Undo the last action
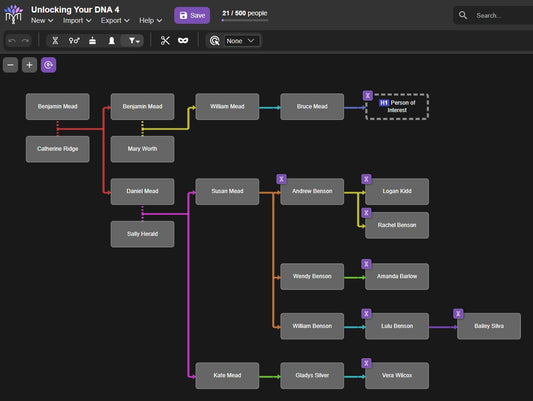533x401 pixels. 12,41
